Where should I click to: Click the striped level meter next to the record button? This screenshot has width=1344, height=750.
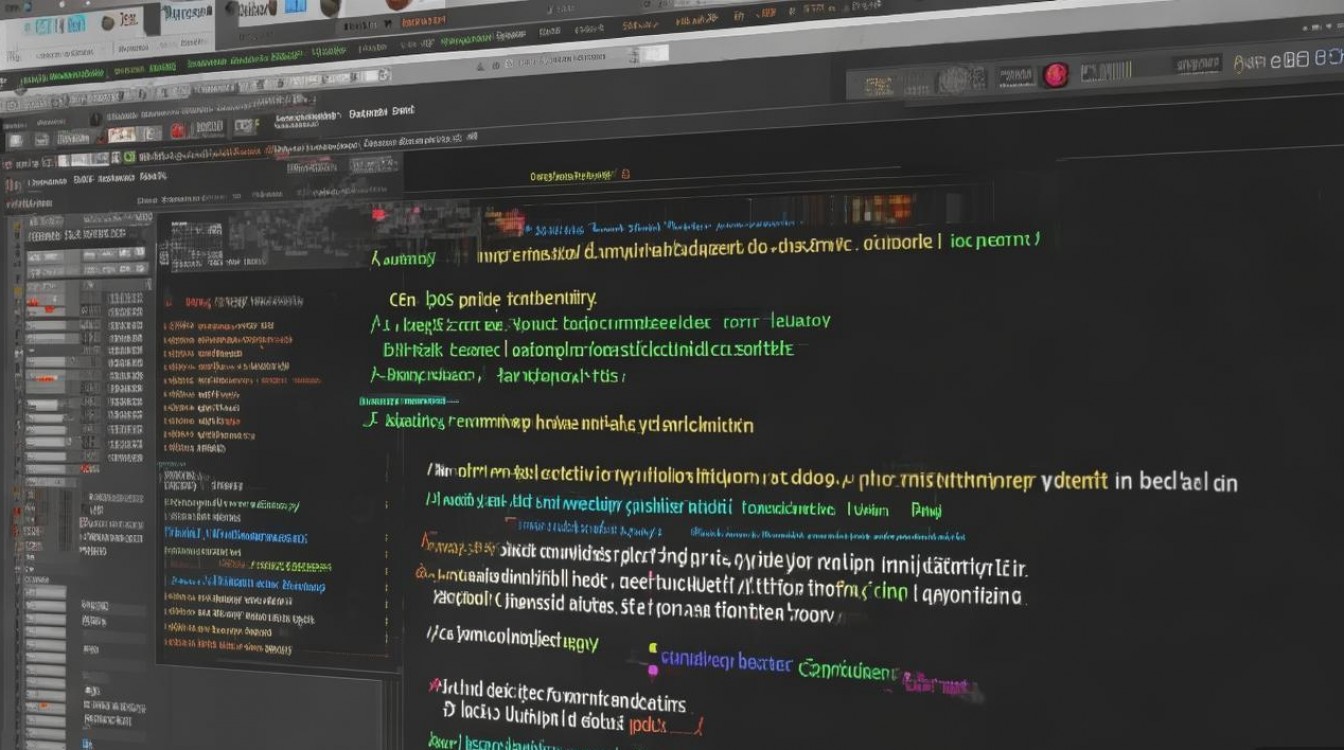click(1105, 72)
